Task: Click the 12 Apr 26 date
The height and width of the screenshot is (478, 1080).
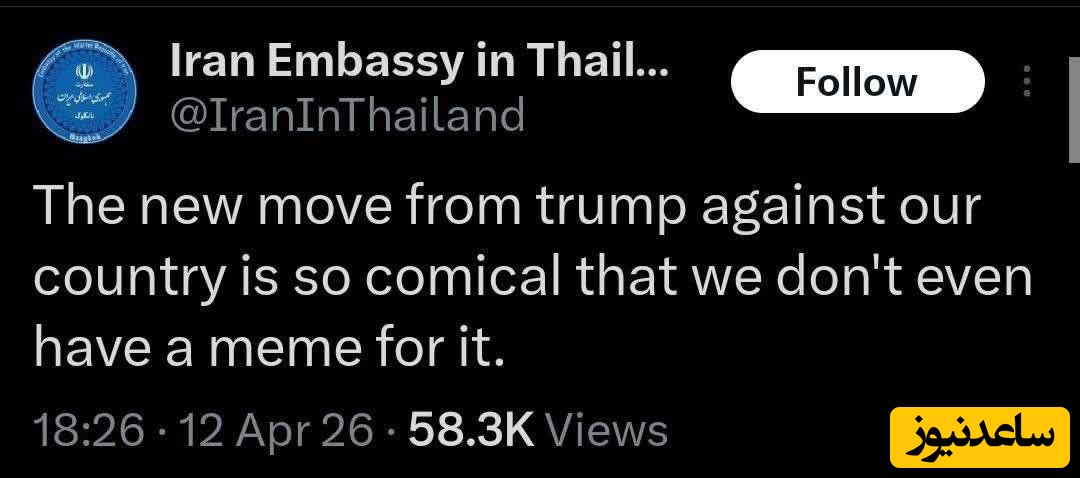Action: [x=272, y=431]
